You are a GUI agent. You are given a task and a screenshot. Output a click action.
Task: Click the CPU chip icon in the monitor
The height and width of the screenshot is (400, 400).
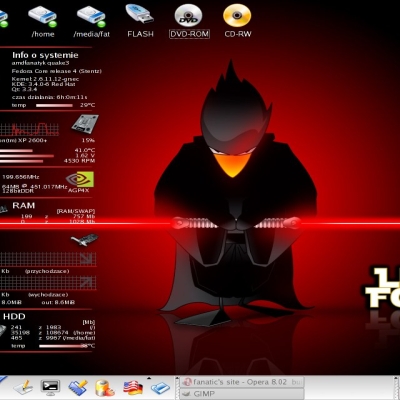[x=85, y=124]
